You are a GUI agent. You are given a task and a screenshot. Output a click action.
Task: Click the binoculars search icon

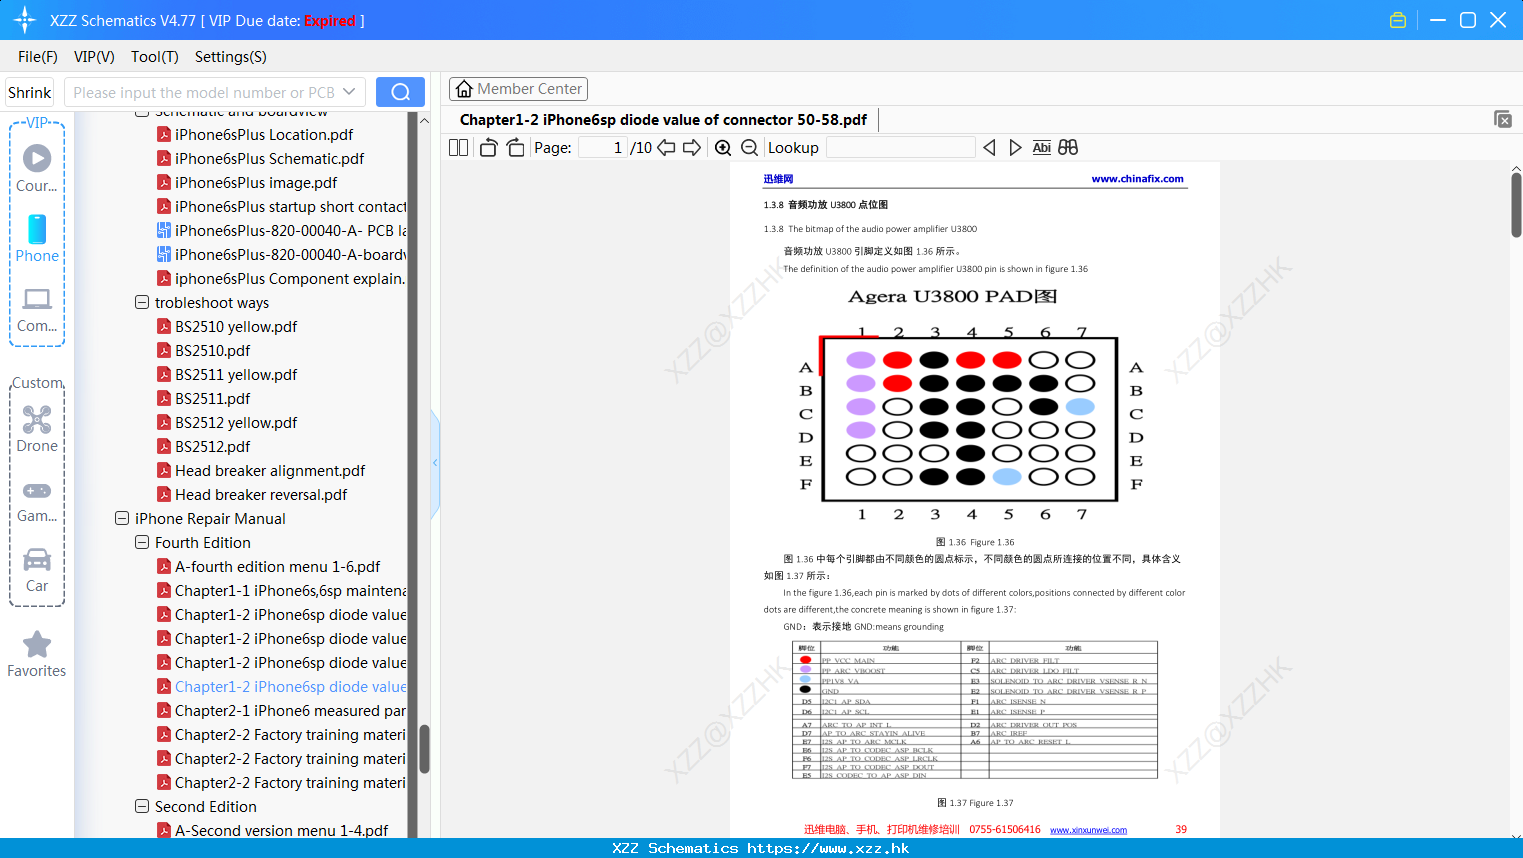point(1068,148)
